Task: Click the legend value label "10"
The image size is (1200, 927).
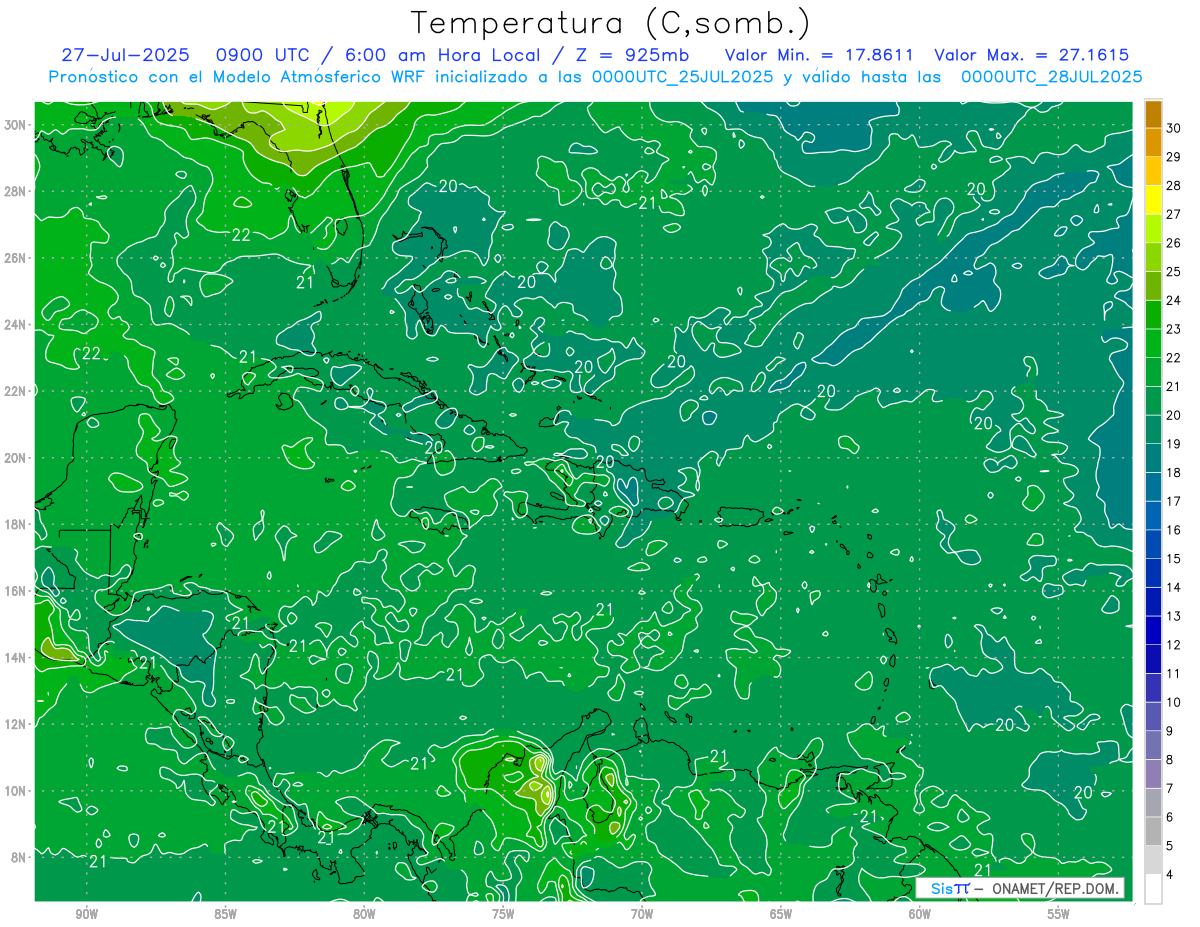Action: (x=1173, y=702)
